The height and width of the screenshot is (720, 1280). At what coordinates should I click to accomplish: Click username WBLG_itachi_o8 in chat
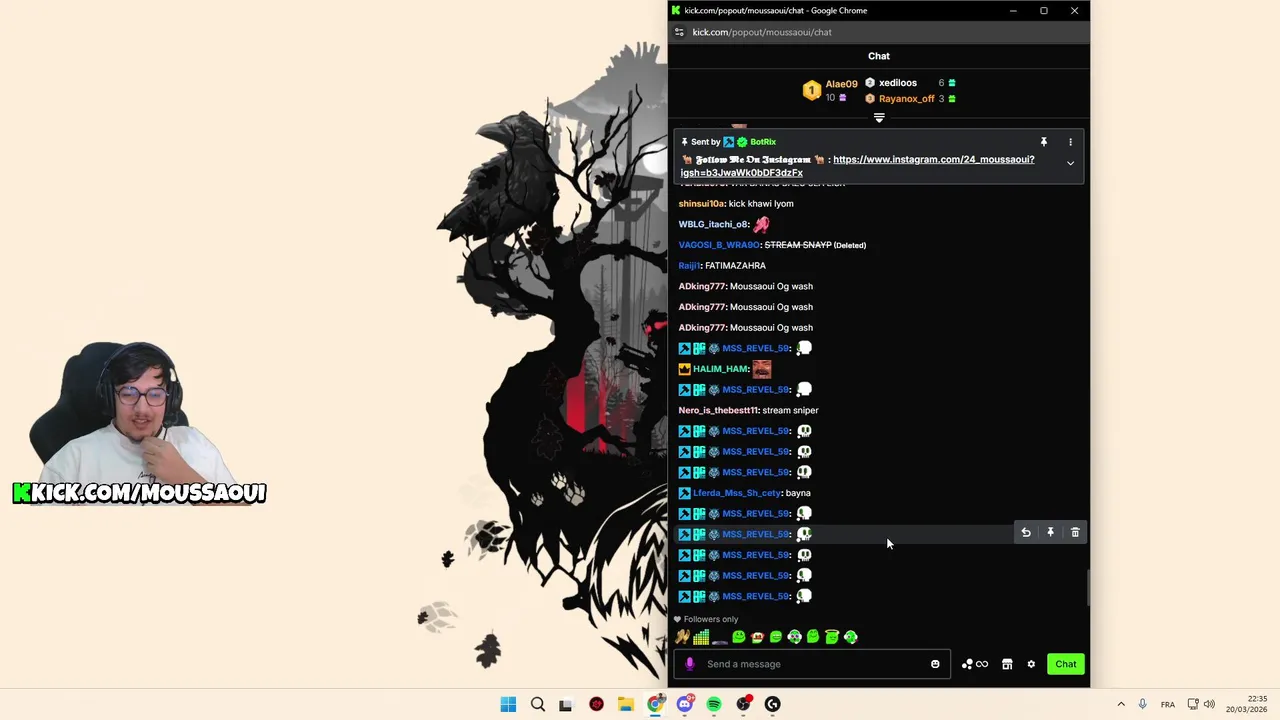[x=714, y=225]
